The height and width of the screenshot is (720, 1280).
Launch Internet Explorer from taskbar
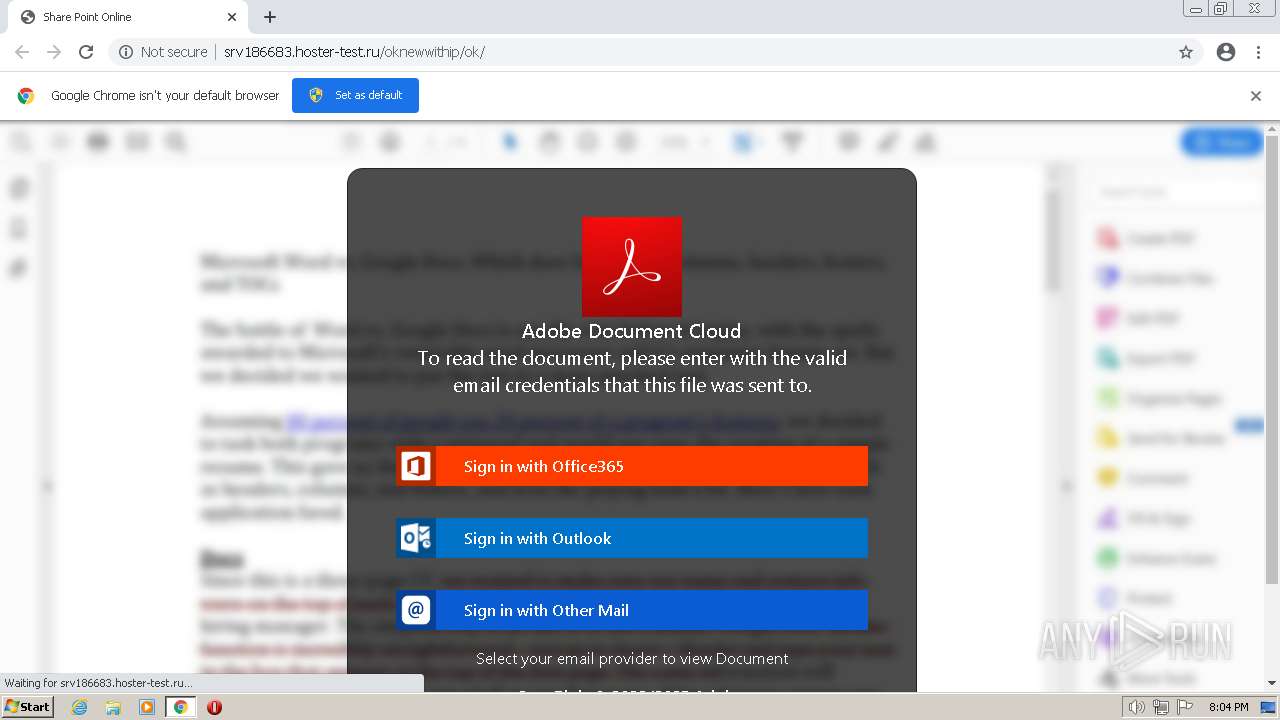80,707
